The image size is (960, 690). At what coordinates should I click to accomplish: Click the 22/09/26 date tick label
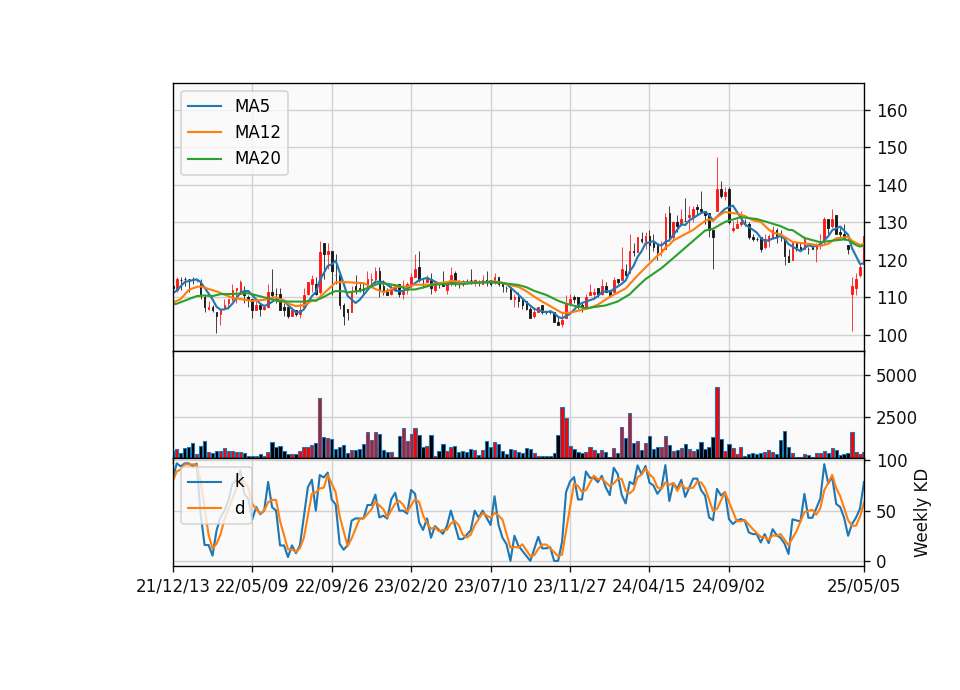click(x=332, y=586)
